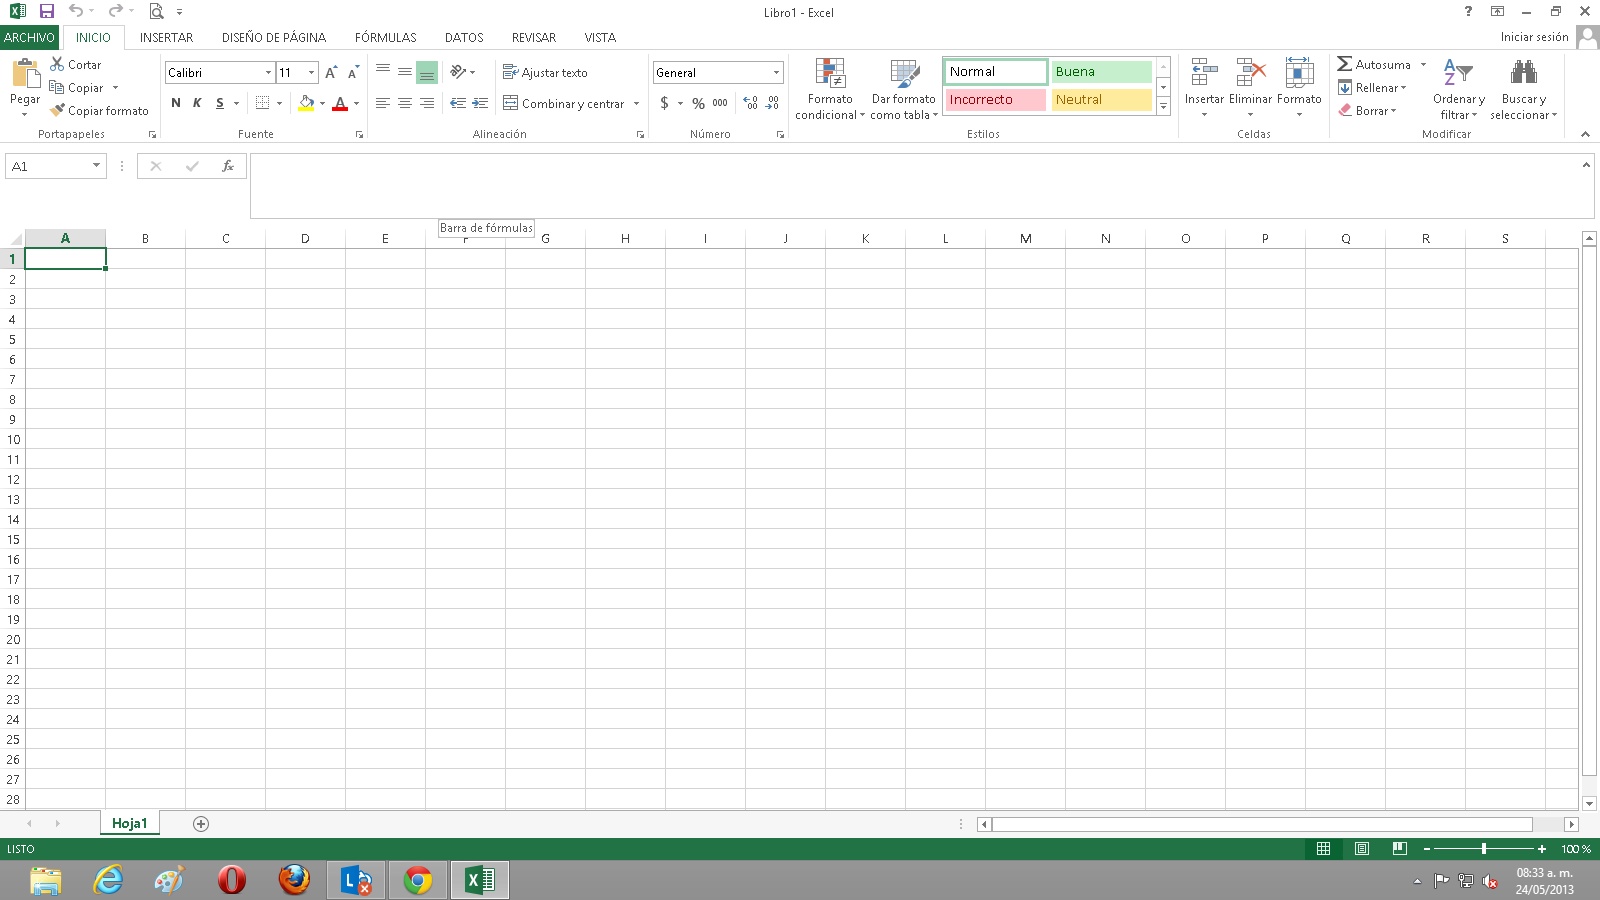Apply italic formatting with the K icon
Viewport: 1600px width, 900px height.
point(197,102)
